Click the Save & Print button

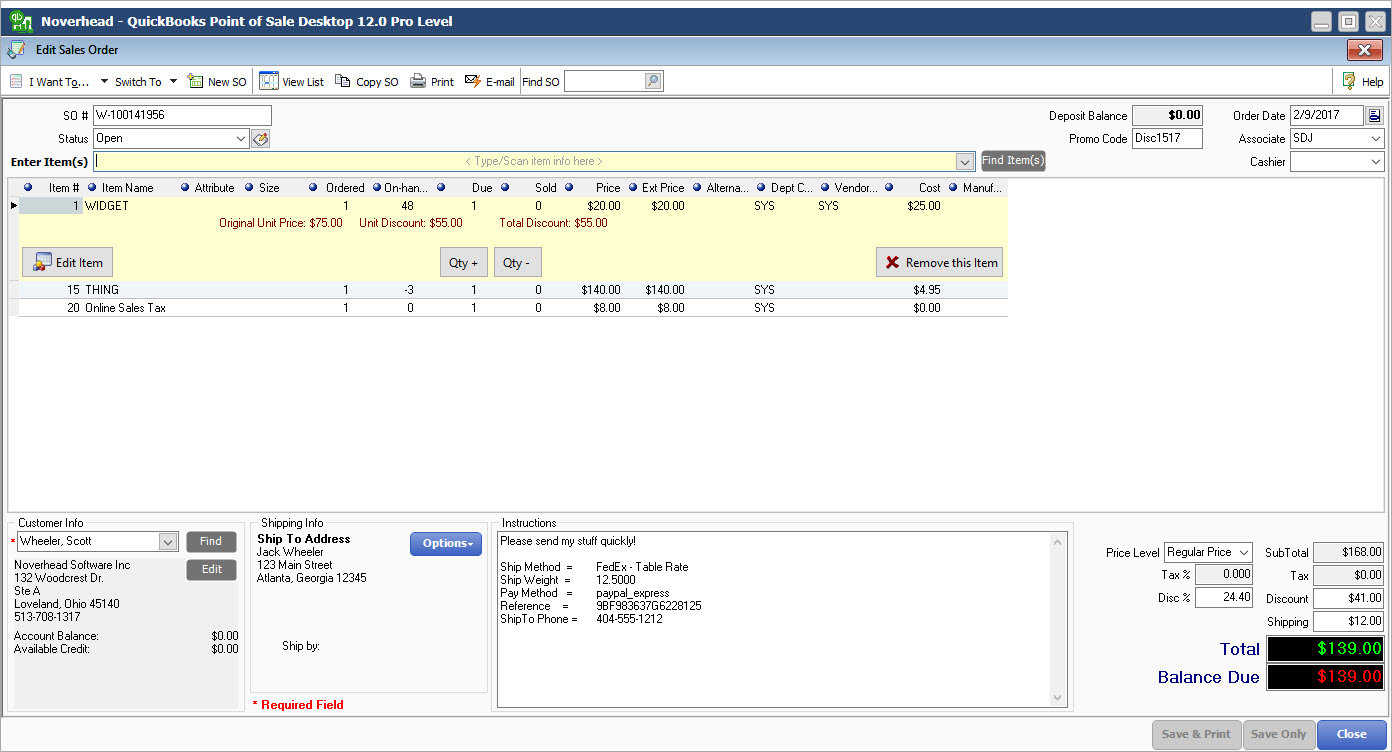1196,734
